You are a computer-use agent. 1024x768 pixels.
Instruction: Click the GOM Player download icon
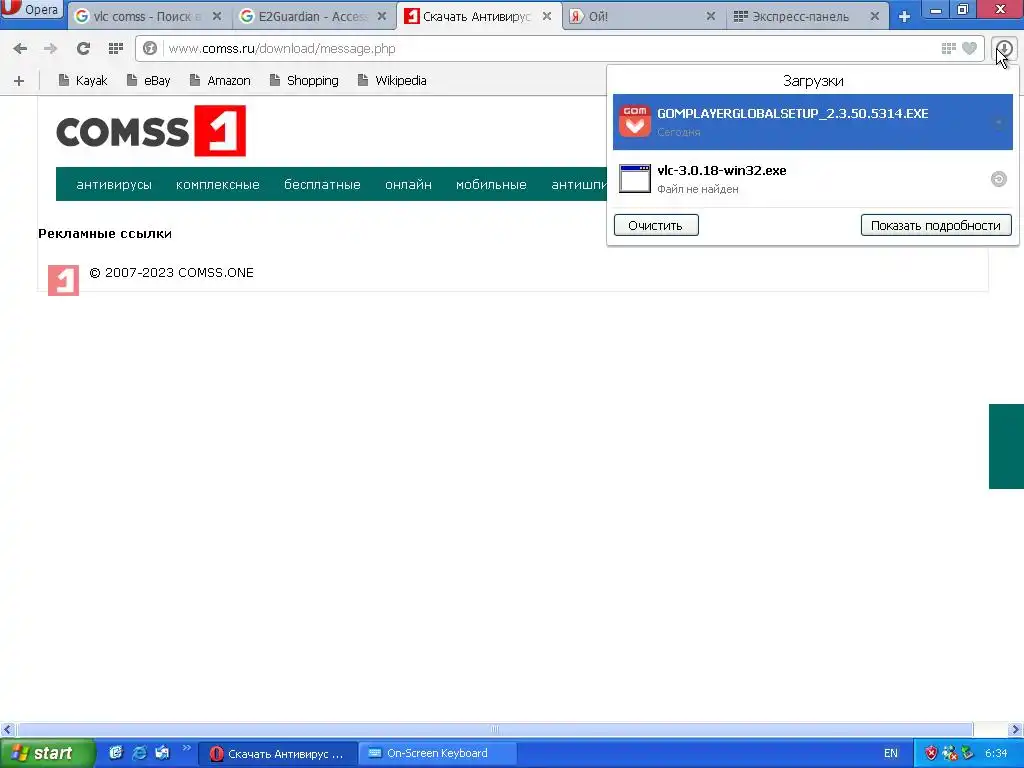pos(635,122)
